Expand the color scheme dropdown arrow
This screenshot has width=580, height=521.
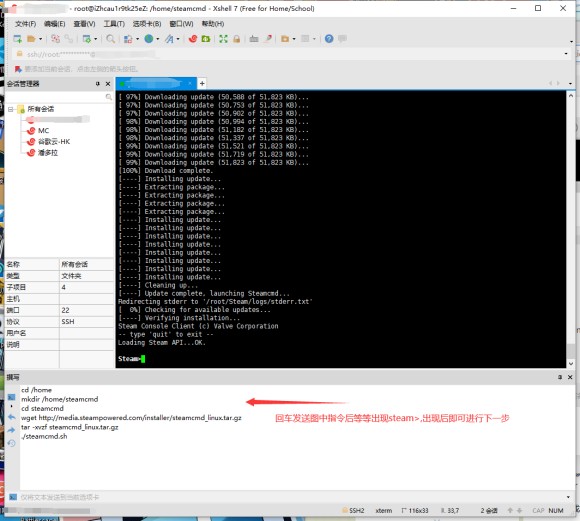pos(137,39)
